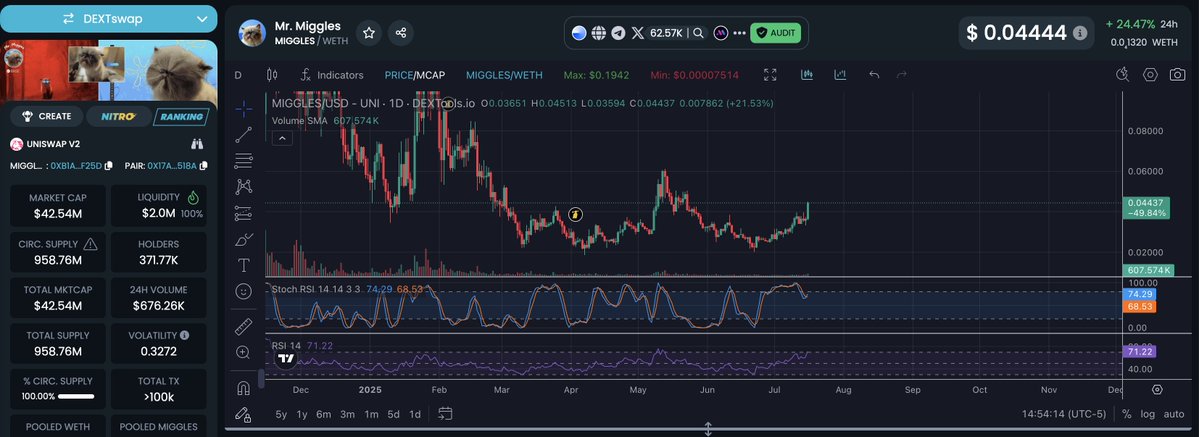1199x437 pixels.
Task: Toggle log scale mode
Action: [x=1148, y=414]
